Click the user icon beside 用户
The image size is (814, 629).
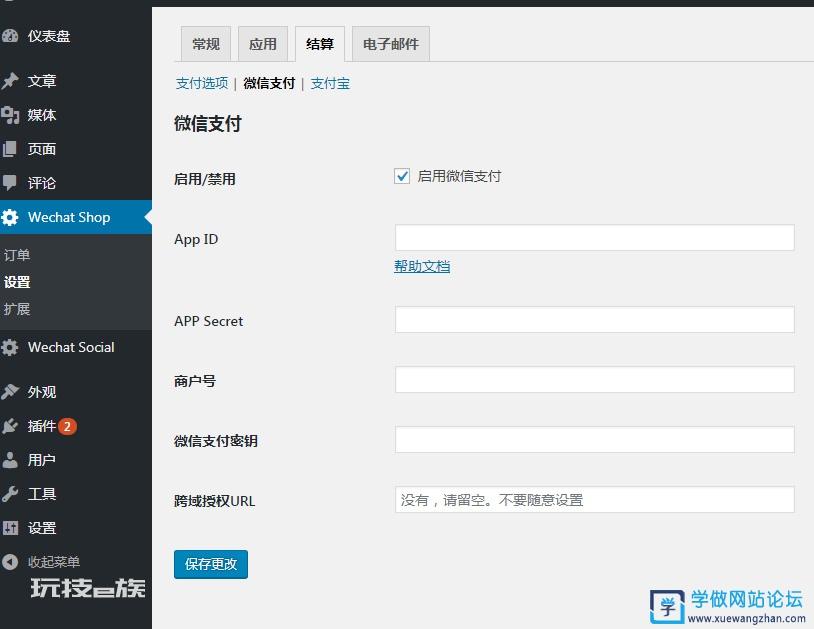[x=10, y=460]
